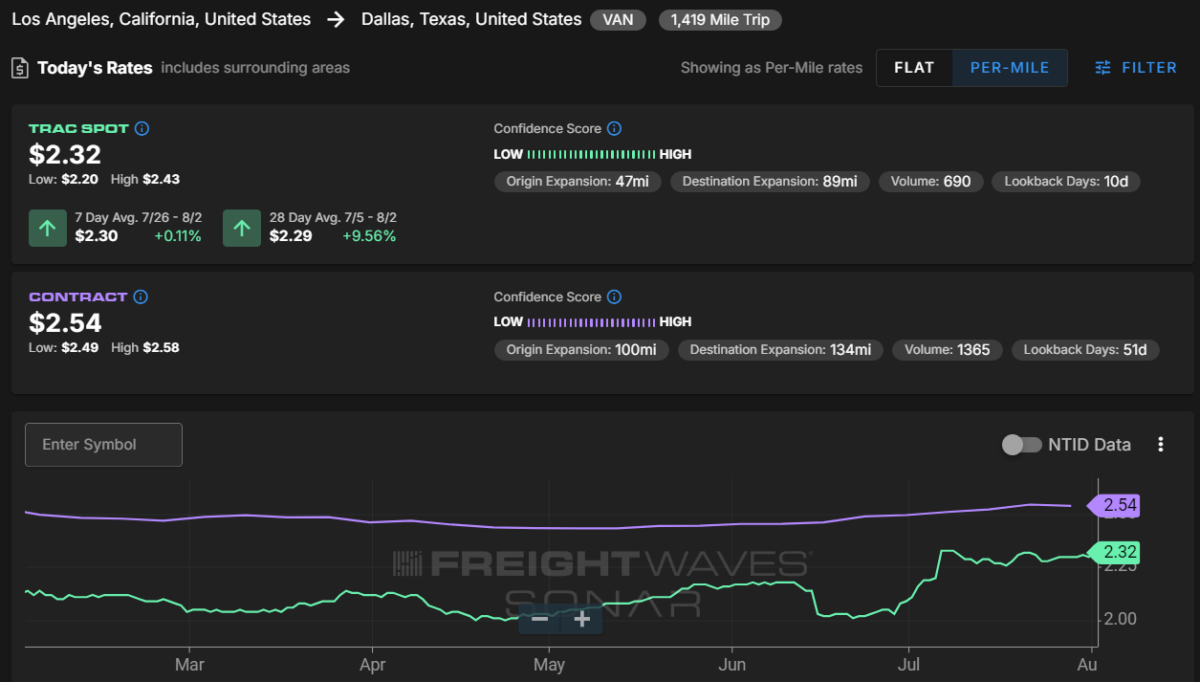This screenshot has width=1200, height=682.
Task: Click Destination Expansion: 134mi chip
Action: point(781,350)
